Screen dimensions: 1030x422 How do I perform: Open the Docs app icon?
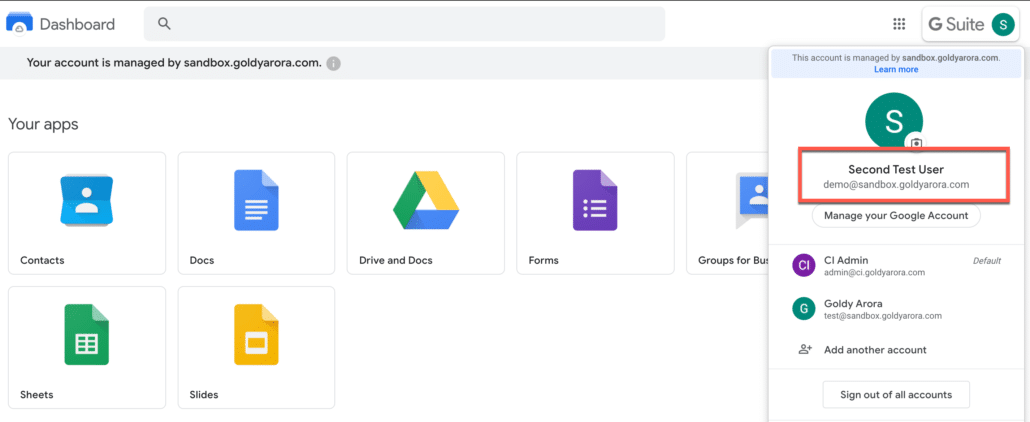(256, 200)
